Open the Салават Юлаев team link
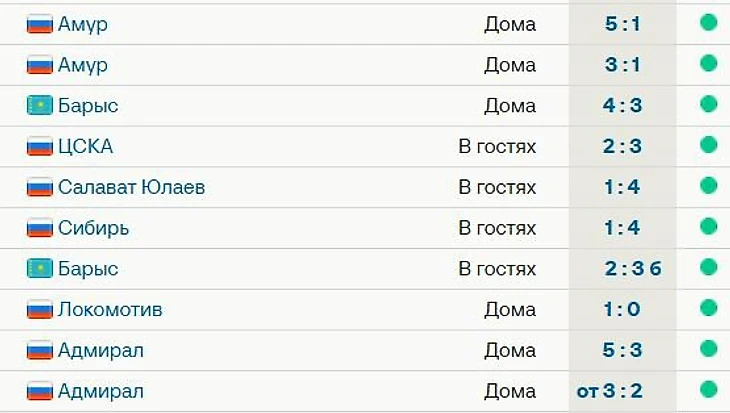 pyautogui.click(x=131, y=187)
